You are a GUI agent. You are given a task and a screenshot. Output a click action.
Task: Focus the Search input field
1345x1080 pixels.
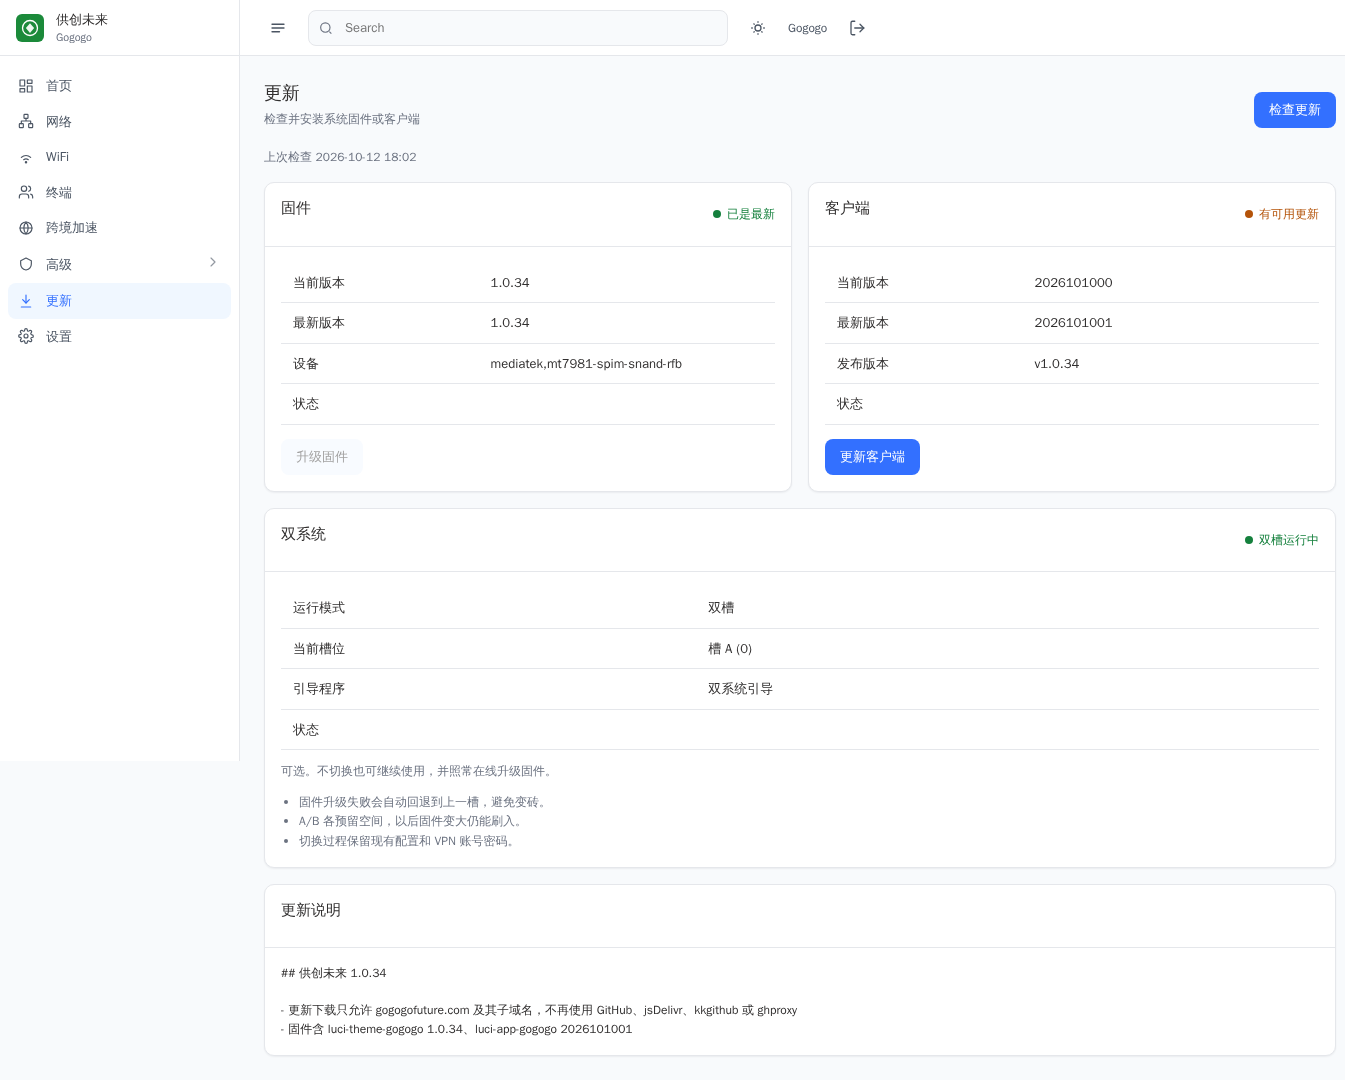[518, 28]
